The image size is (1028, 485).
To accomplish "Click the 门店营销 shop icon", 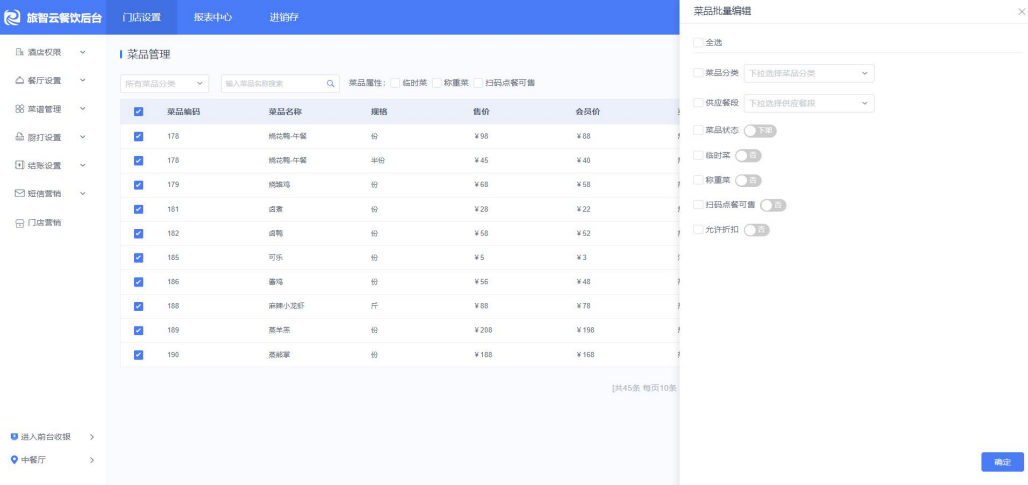I will 20,223.
